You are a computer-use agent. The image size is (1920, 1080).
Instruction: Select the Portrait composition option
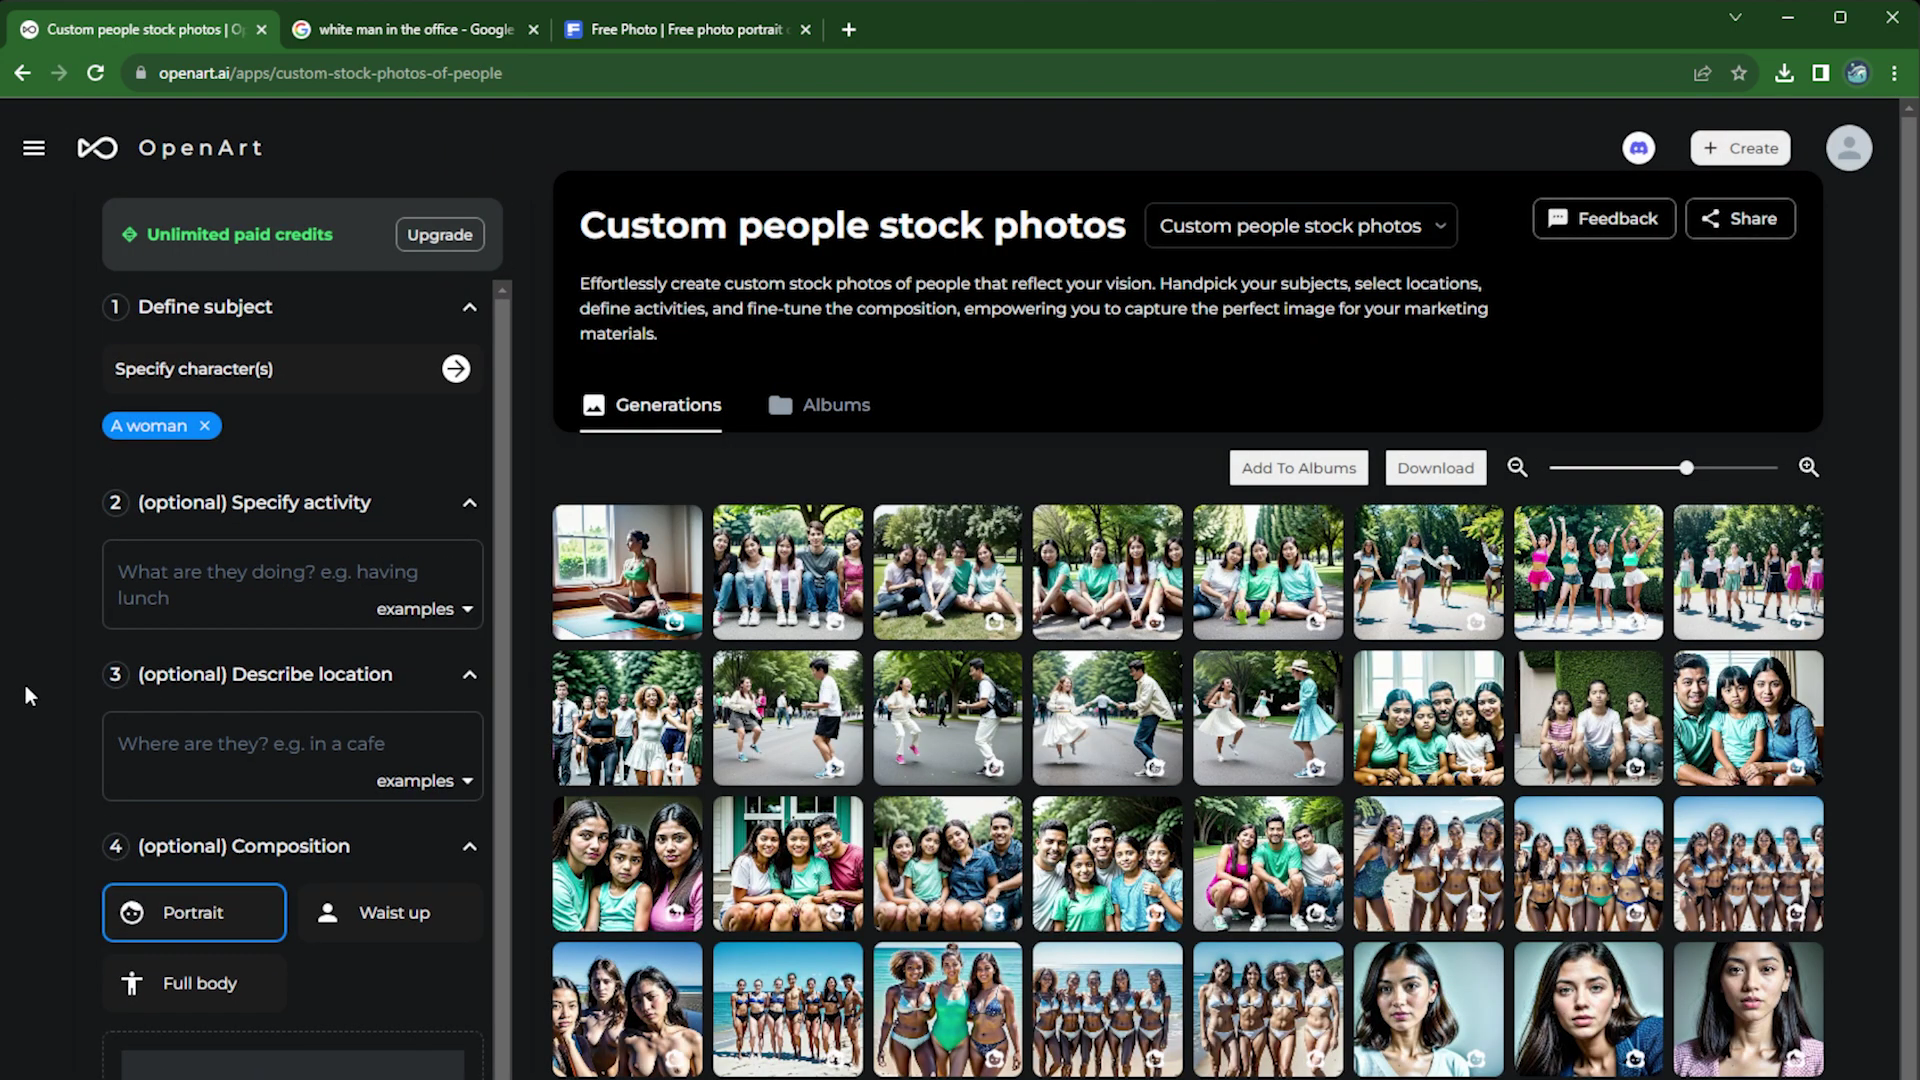194,912
